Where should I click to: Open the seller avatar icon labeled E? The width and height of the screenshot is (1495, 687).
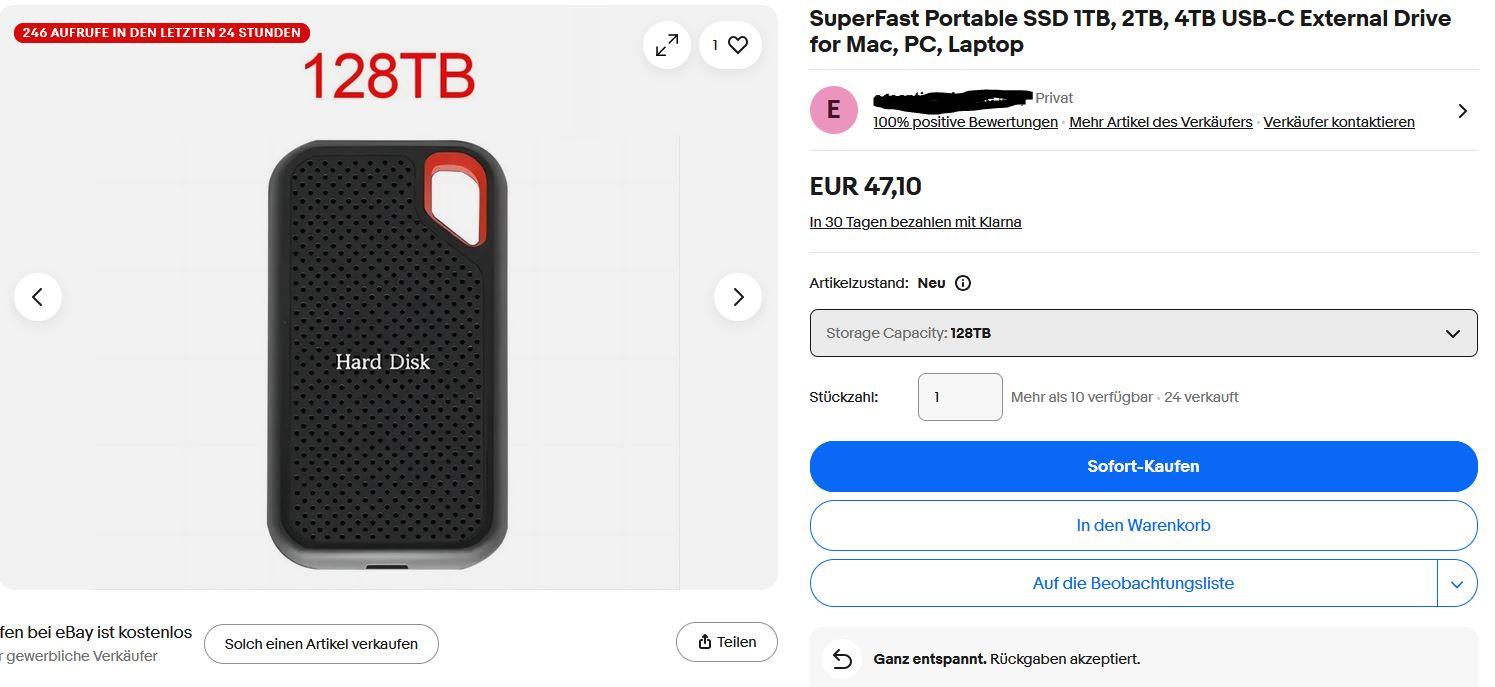click(833, 110)
